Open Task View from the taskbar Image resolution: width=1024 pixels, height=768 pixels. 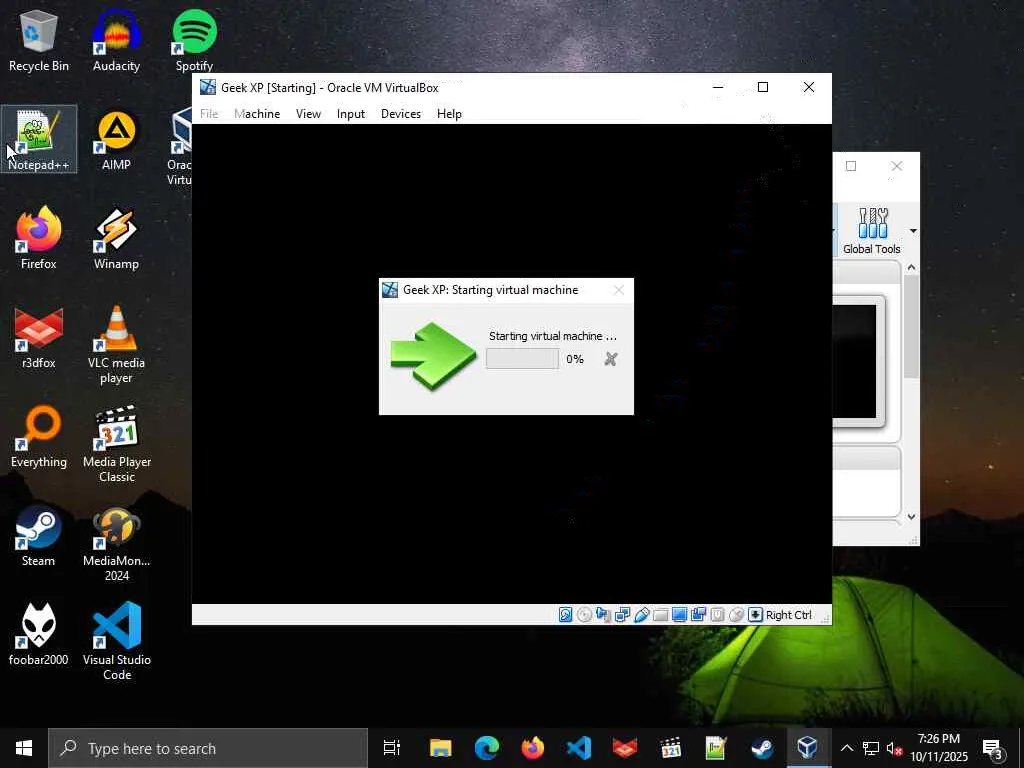pyautogui.click(x=391, y=748)
